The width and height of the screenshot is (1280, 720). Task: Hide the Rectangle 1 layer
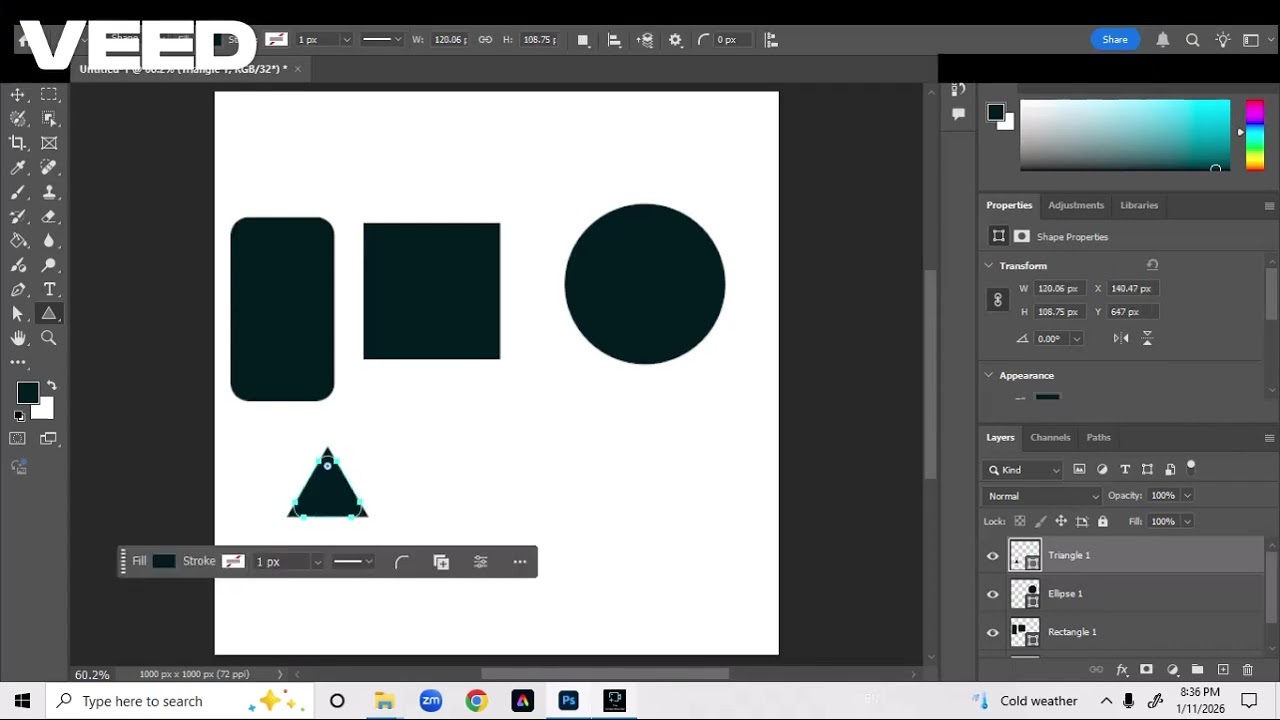(993, 632)
